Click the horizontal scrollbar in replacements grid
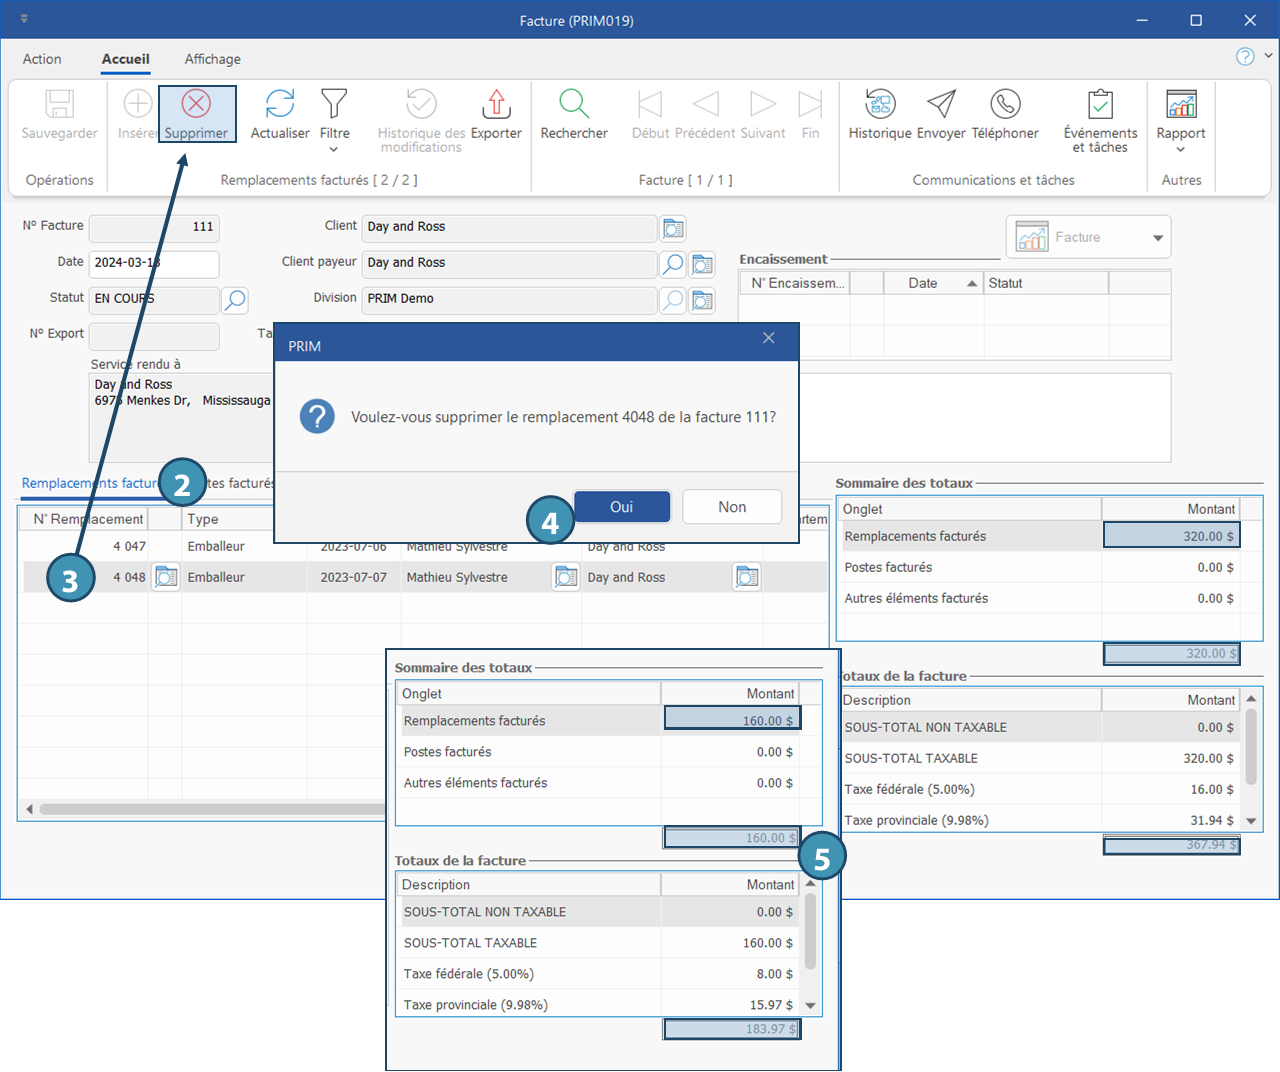This screenshot has height=1072, width=1280. tap(200, 809)
